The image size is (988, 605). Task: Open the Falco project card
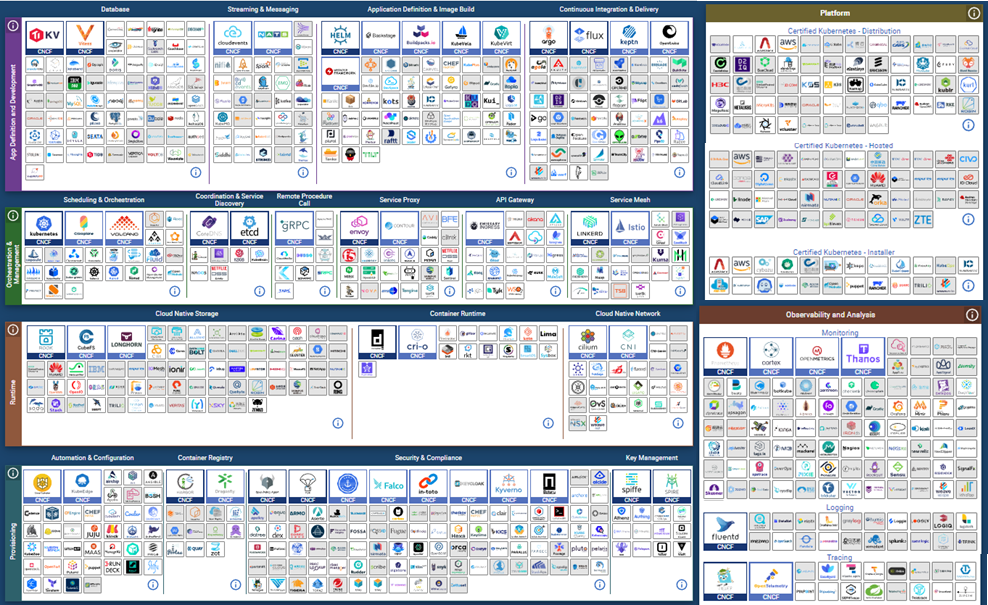[x=388, y=486]
